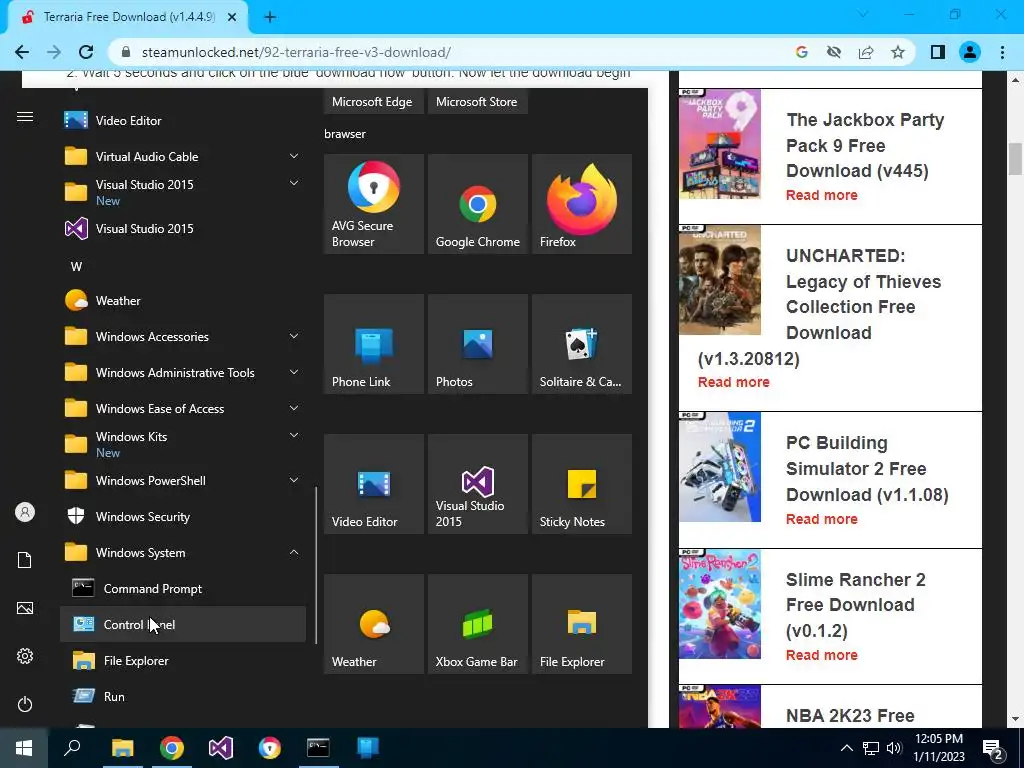This screenshot has width=1024, height=768.
Task: Open Command Prompt from app list
Action: tap(183, 588)
